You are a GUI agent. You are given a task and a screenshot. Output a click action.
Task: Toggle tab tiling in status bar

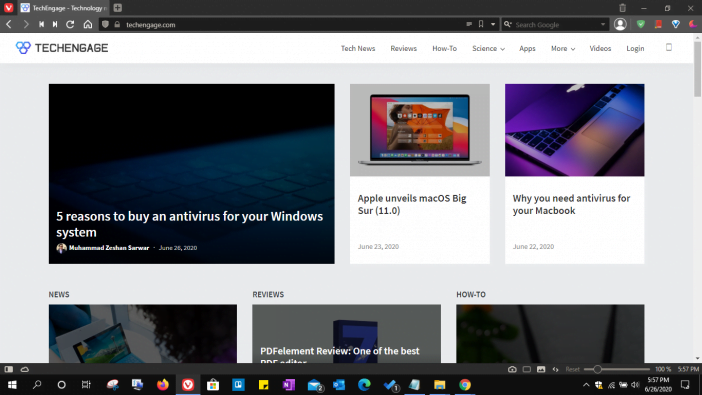[x=526, y=369]
